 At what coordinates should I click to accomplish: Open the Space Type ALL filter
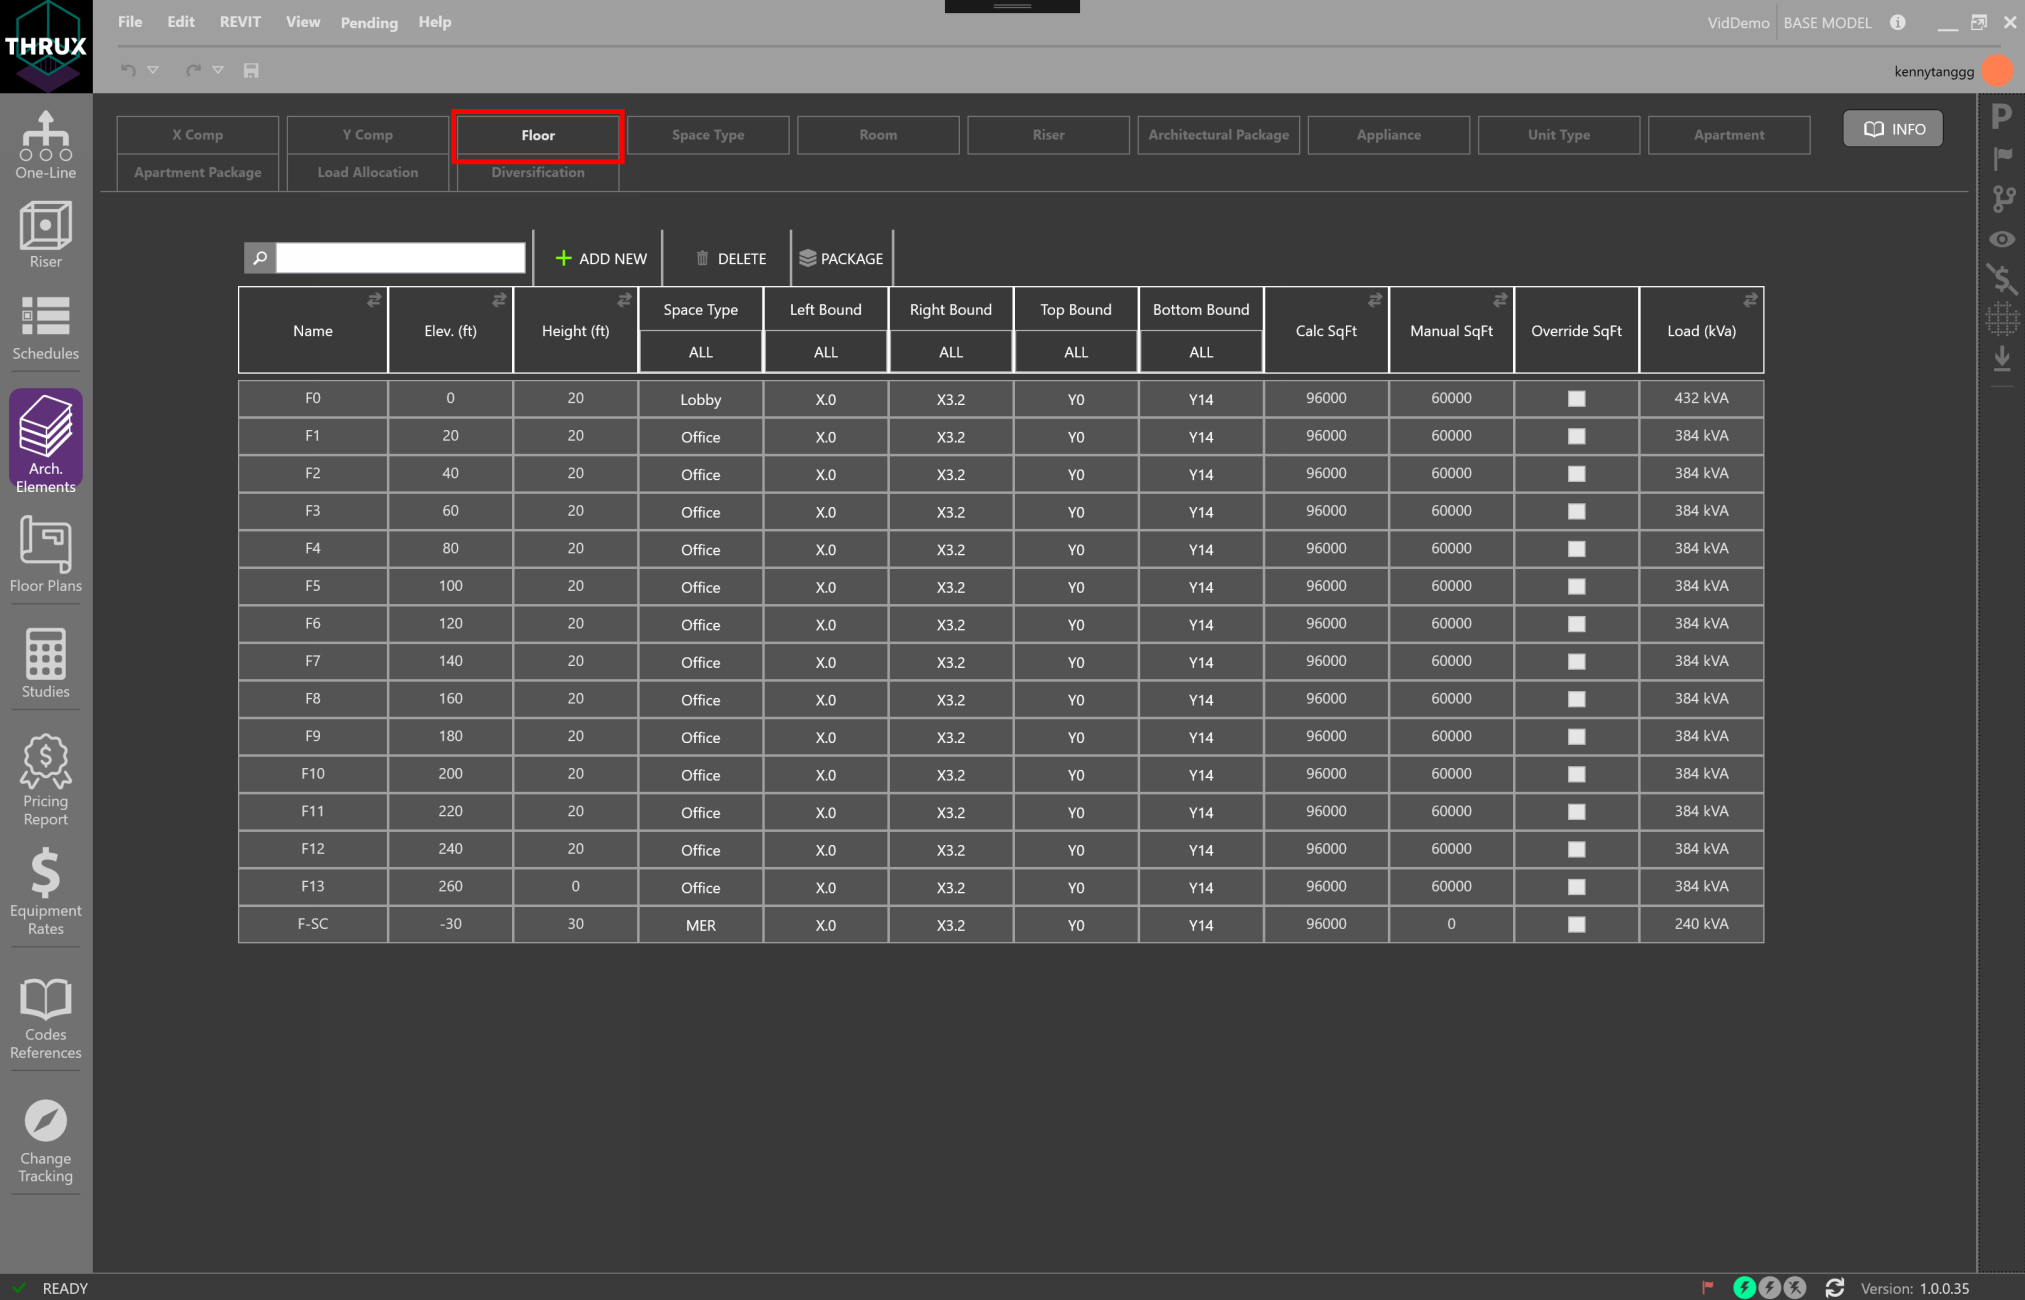tap(700, 352)
